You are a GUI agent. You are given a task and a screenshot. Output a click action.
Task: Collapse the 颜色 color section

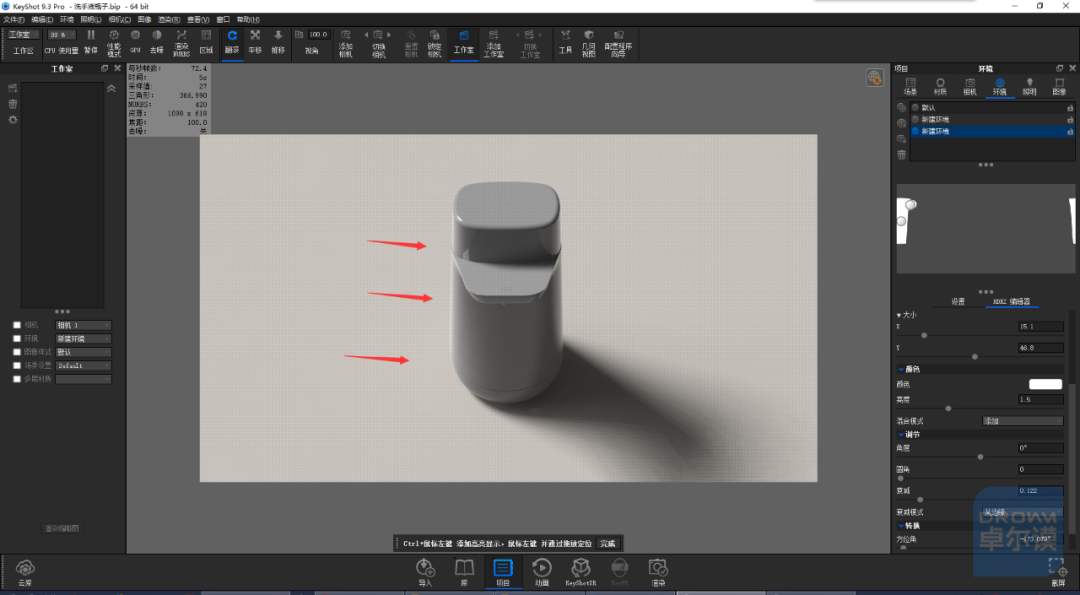[x=900, y=369]
